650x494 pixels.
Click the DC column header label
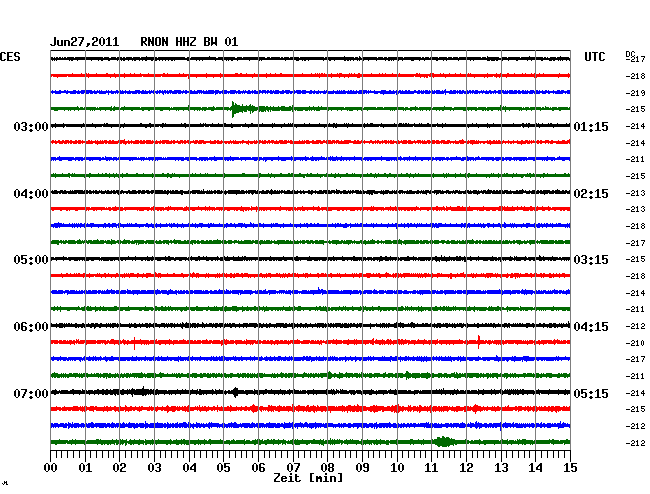[x=630, y=54]
